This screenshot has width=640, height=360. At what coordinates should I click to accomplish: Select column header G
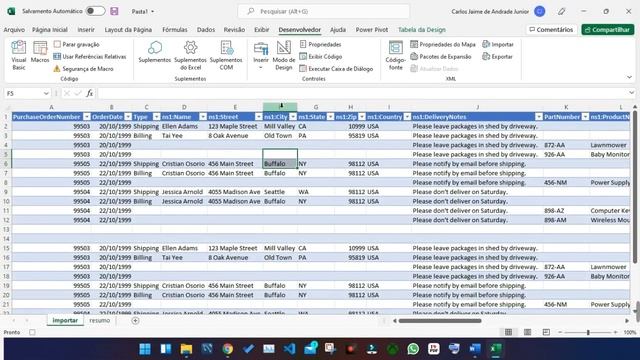pos(316,107)
